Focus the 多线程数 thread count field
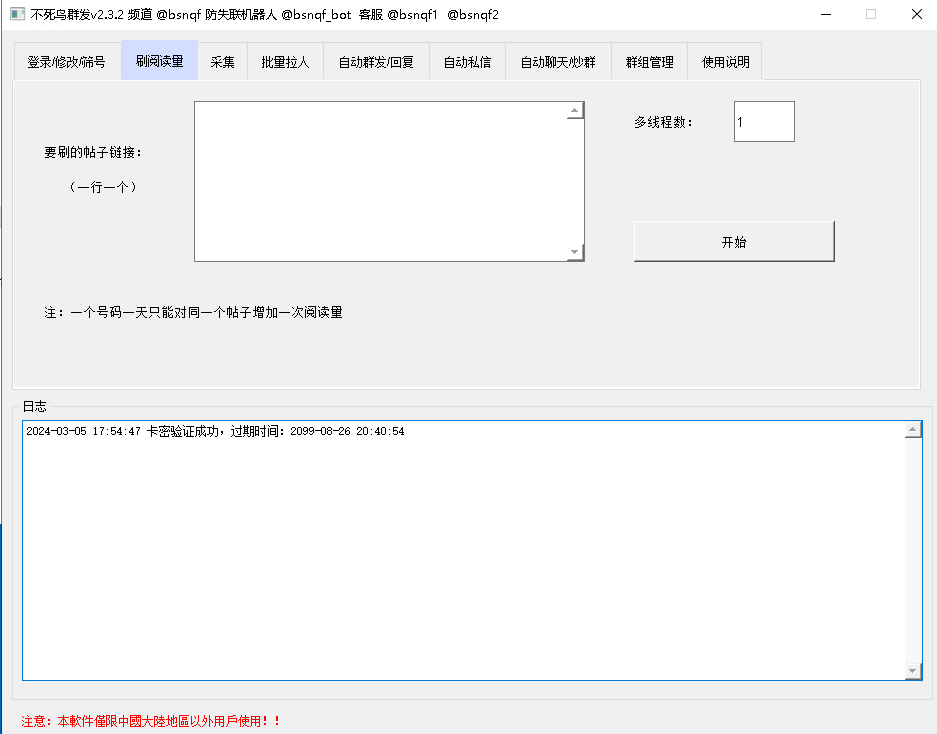The image size is (937, 734). coord(763,122)
